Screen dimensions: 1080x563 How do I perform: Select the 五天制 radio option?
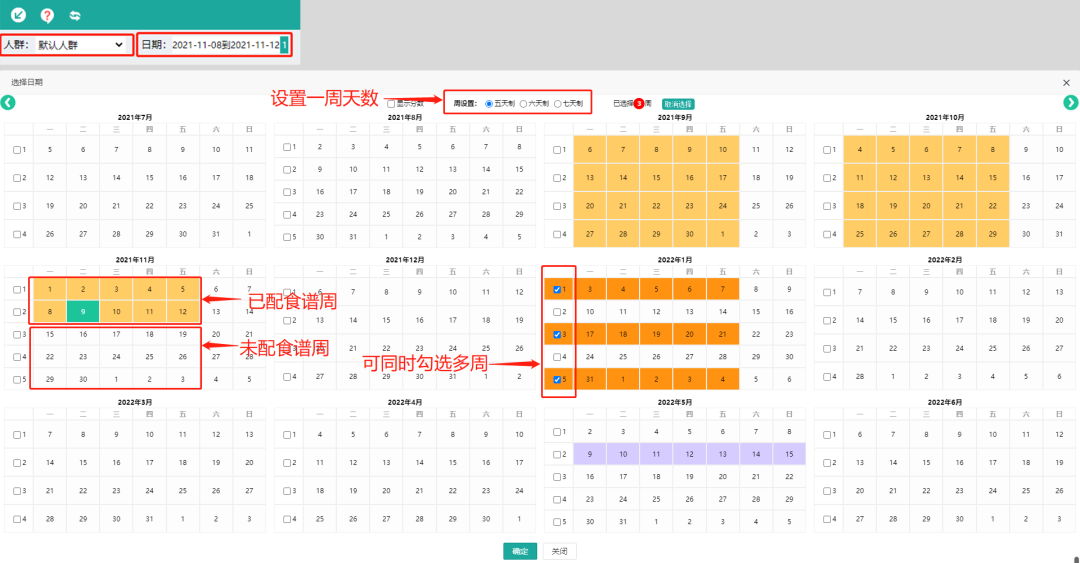(x=489, y=104)
